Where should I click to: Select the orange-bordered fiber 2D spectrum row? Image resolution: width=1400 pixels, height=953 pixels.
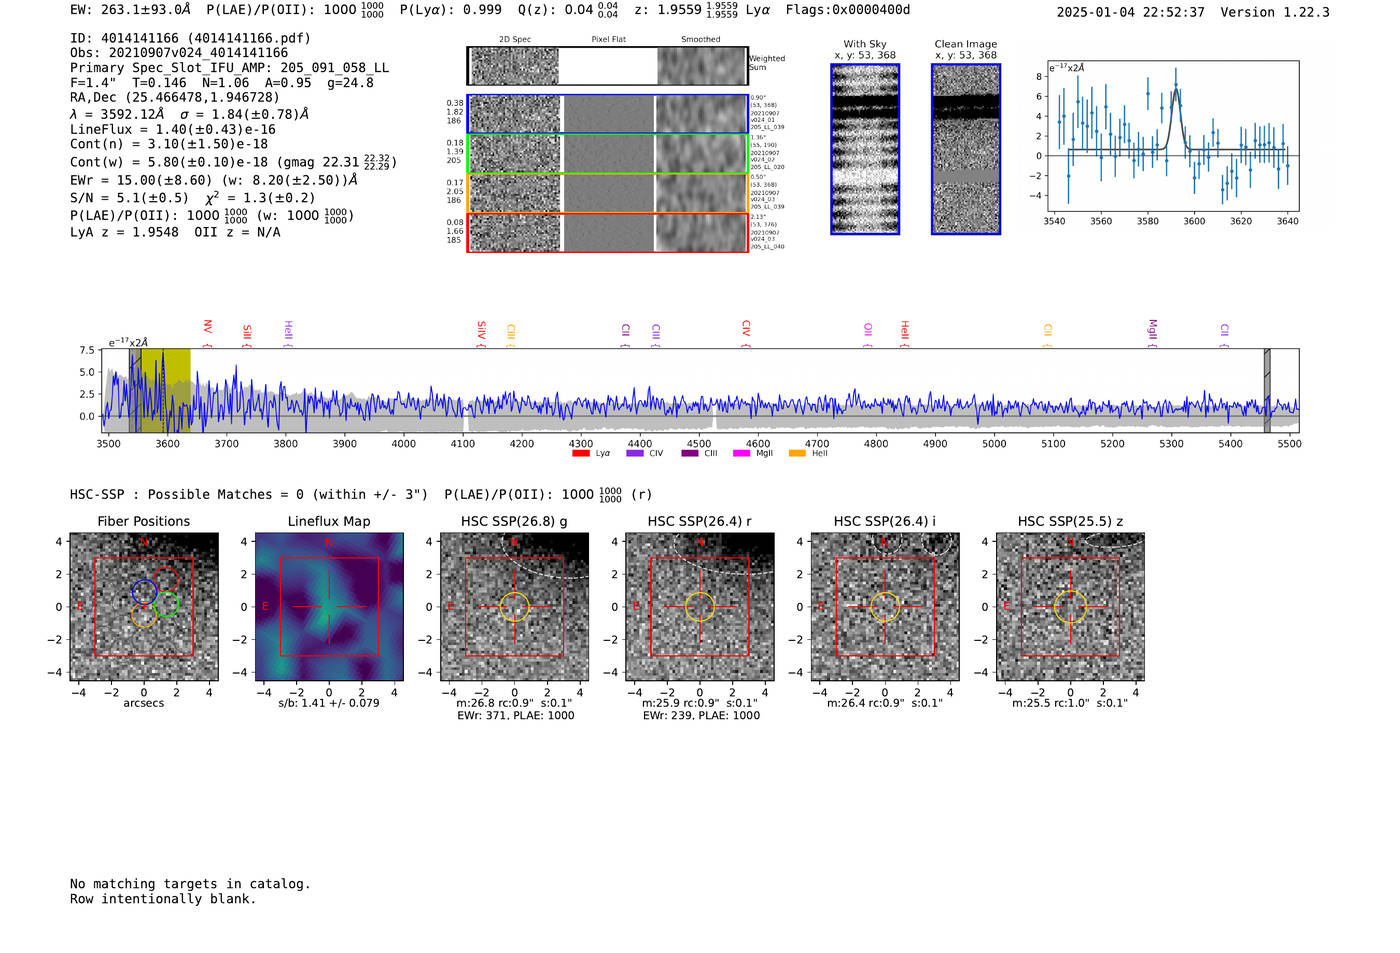pos(608,193)
